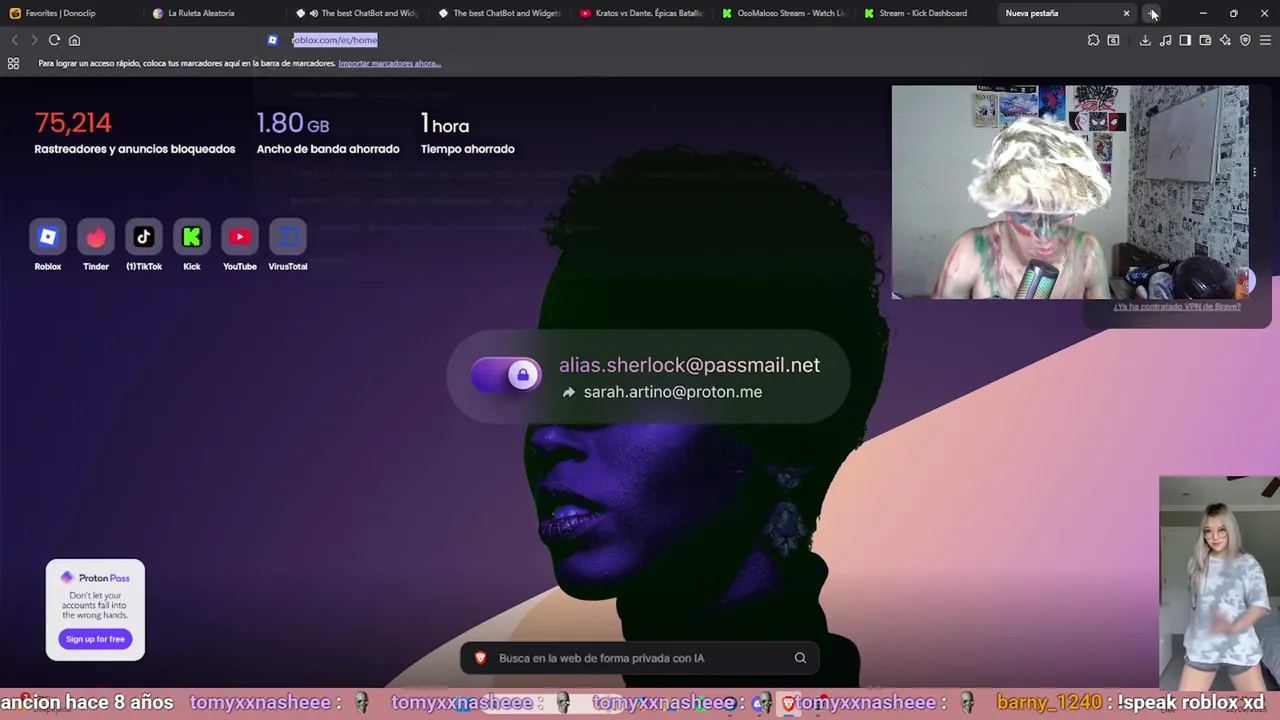This screenshot has height=720, width=1280.
Task: Go to the home page icon
Action: [x=74, y=40]
